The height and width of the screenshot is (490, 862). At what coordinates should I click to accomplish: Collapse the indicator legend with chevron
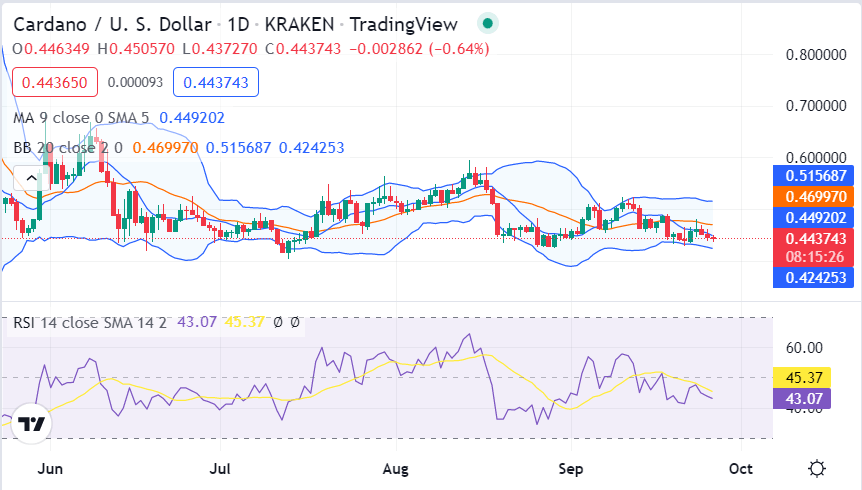click(31, 178)
